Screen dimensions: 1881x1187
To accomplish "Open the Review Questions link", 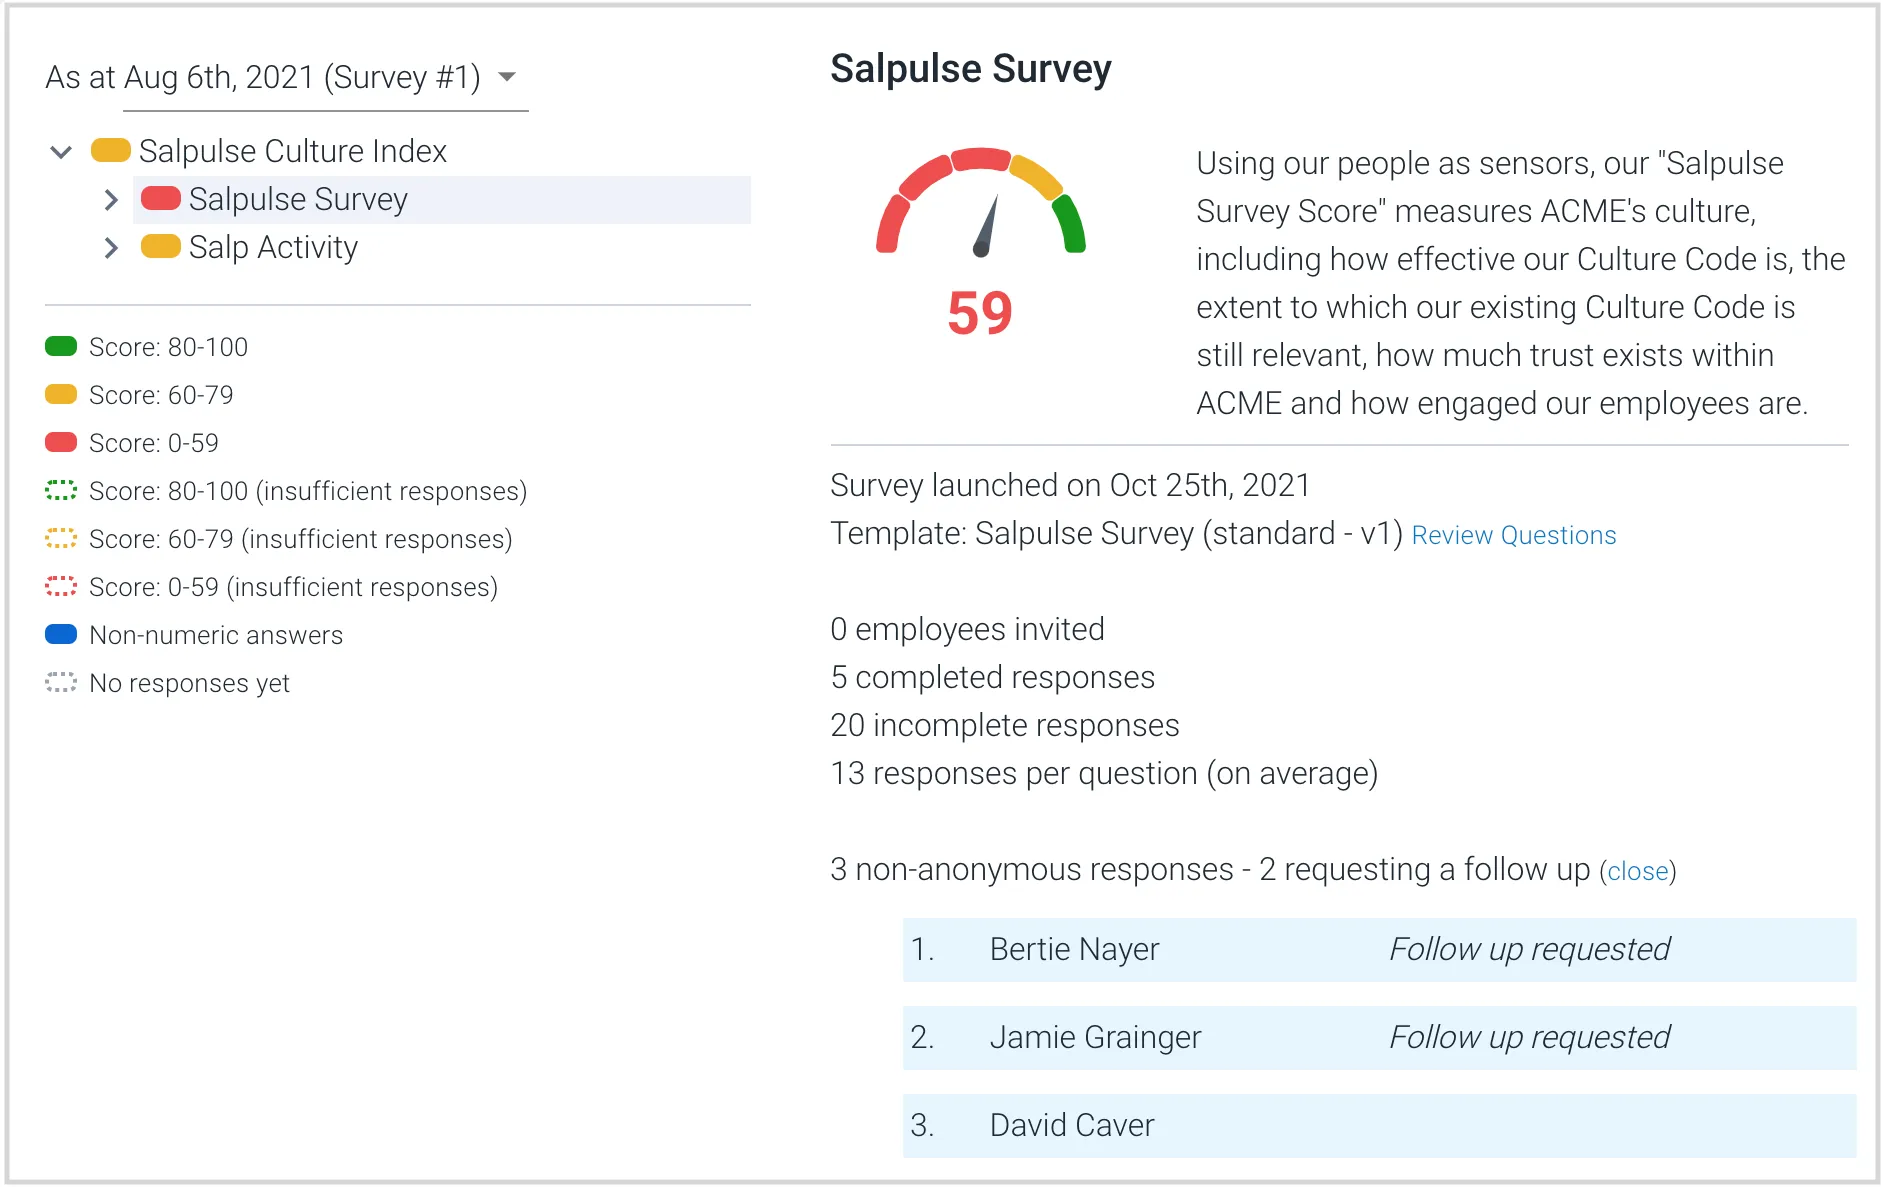I will point(1514,536).
